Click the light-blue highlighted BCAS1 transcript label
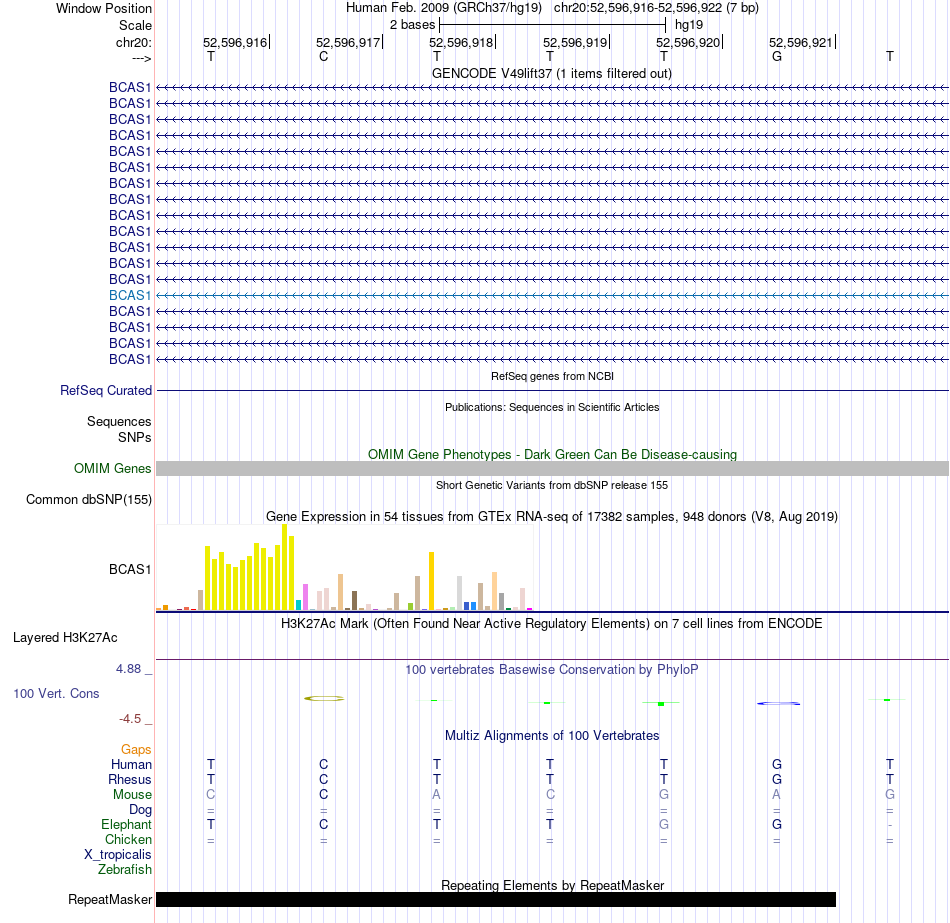This screenshot has height=923, width=950. tap(130, 295)
